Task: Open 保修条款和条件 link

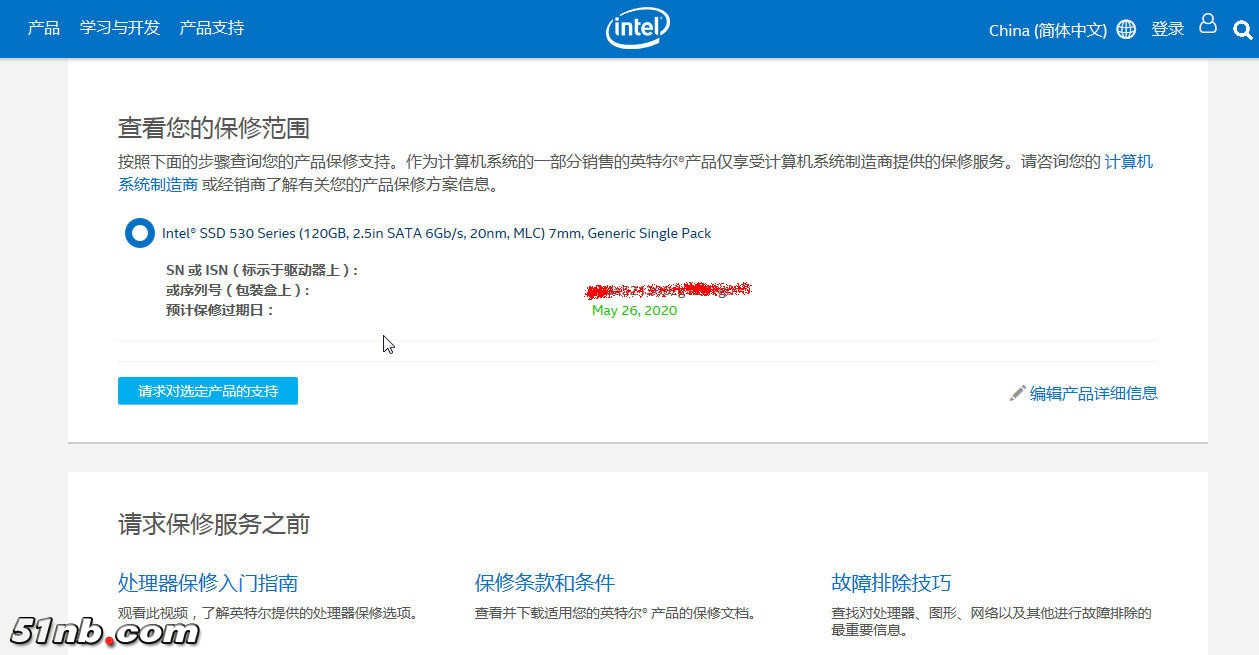Action: pos(545,583)
